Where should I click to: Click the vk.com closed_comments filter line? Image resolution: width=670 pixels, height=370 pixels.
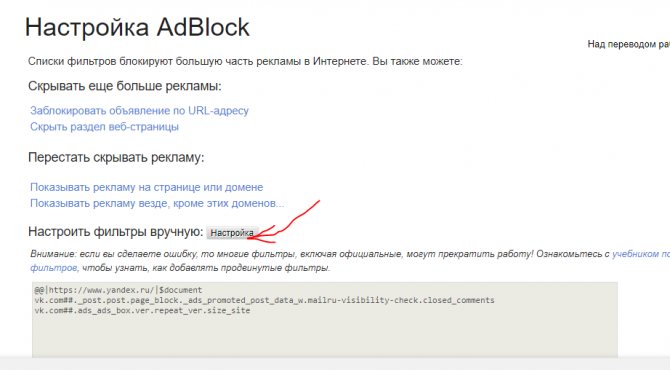click(264, 300)
